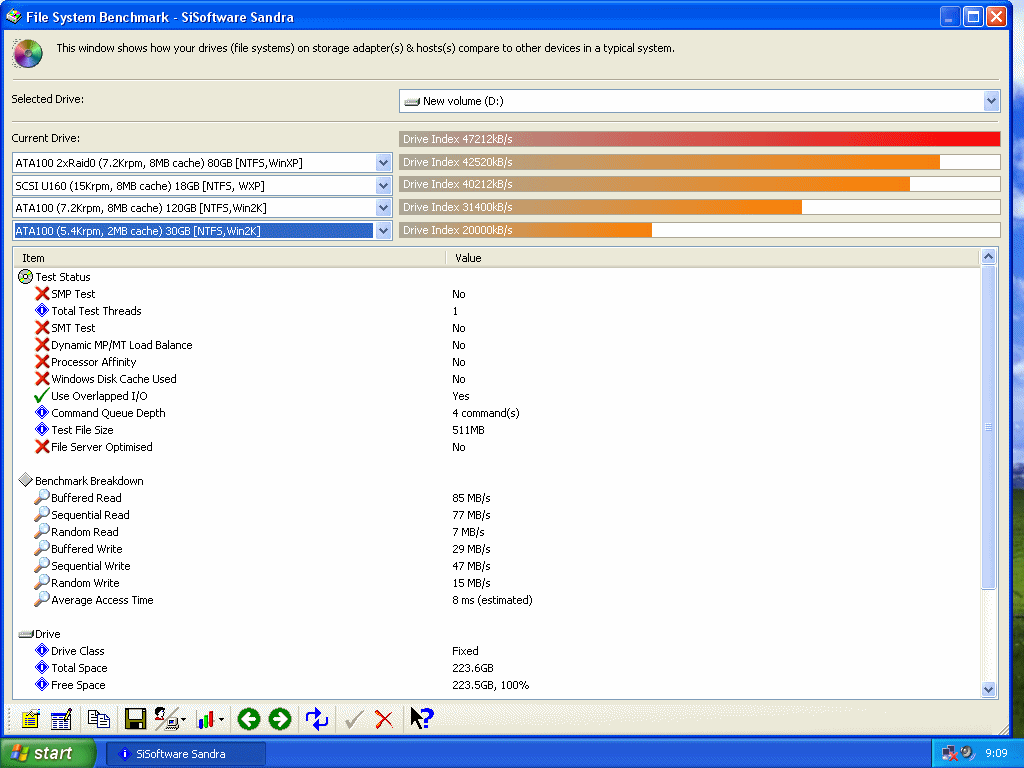The width and height of the screenshot is (1024, 768).
Task: Select the Windows Disk Cache Used row
Action: point(113,379)
